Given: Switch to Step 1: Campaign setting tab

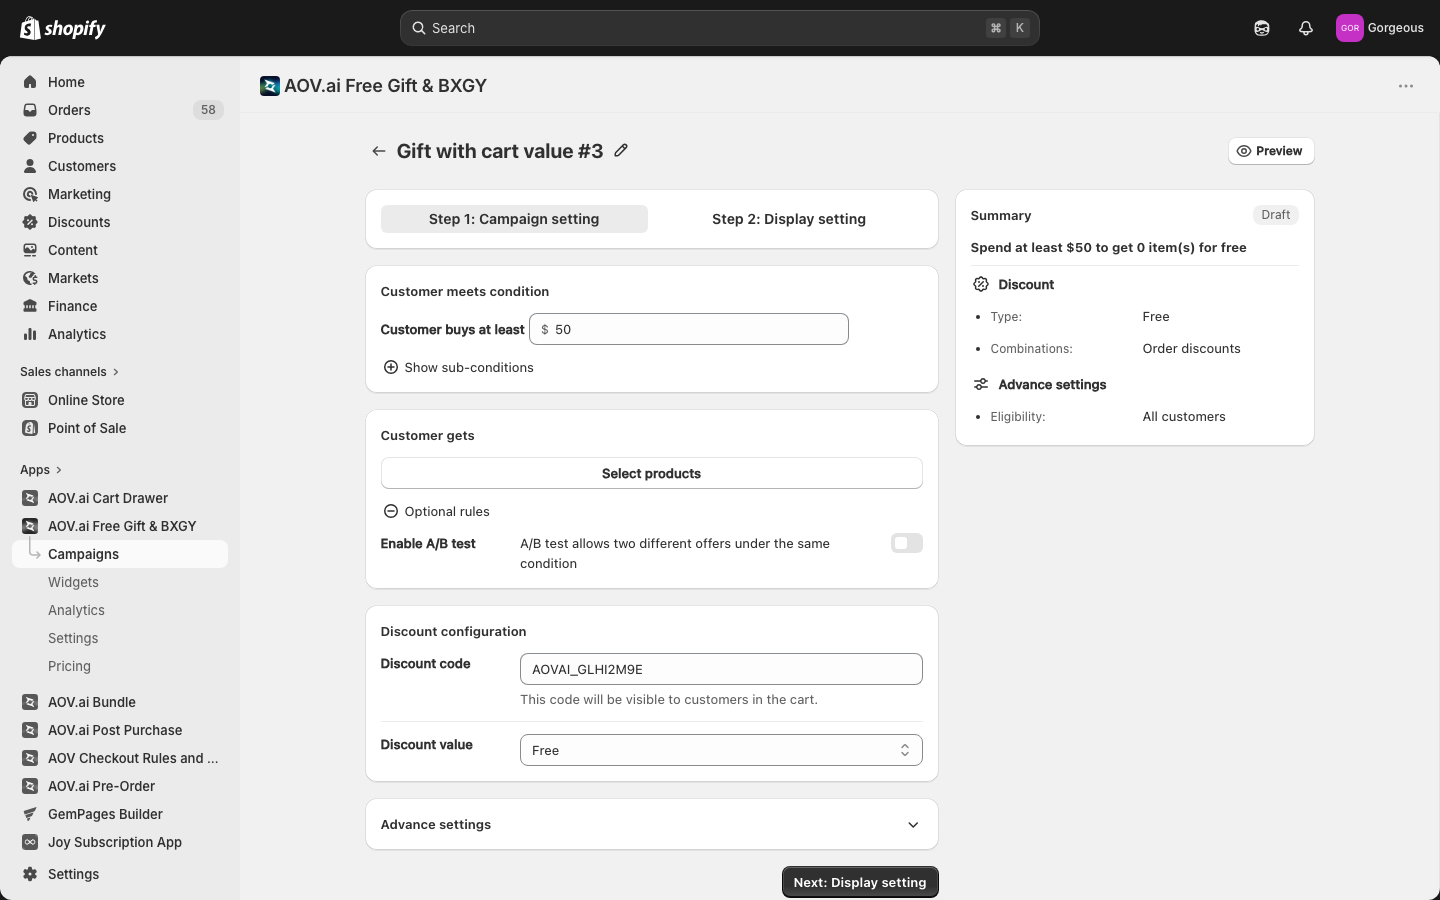Looking at the screenshot, I should pyautogui.click(x=514, y=219).
